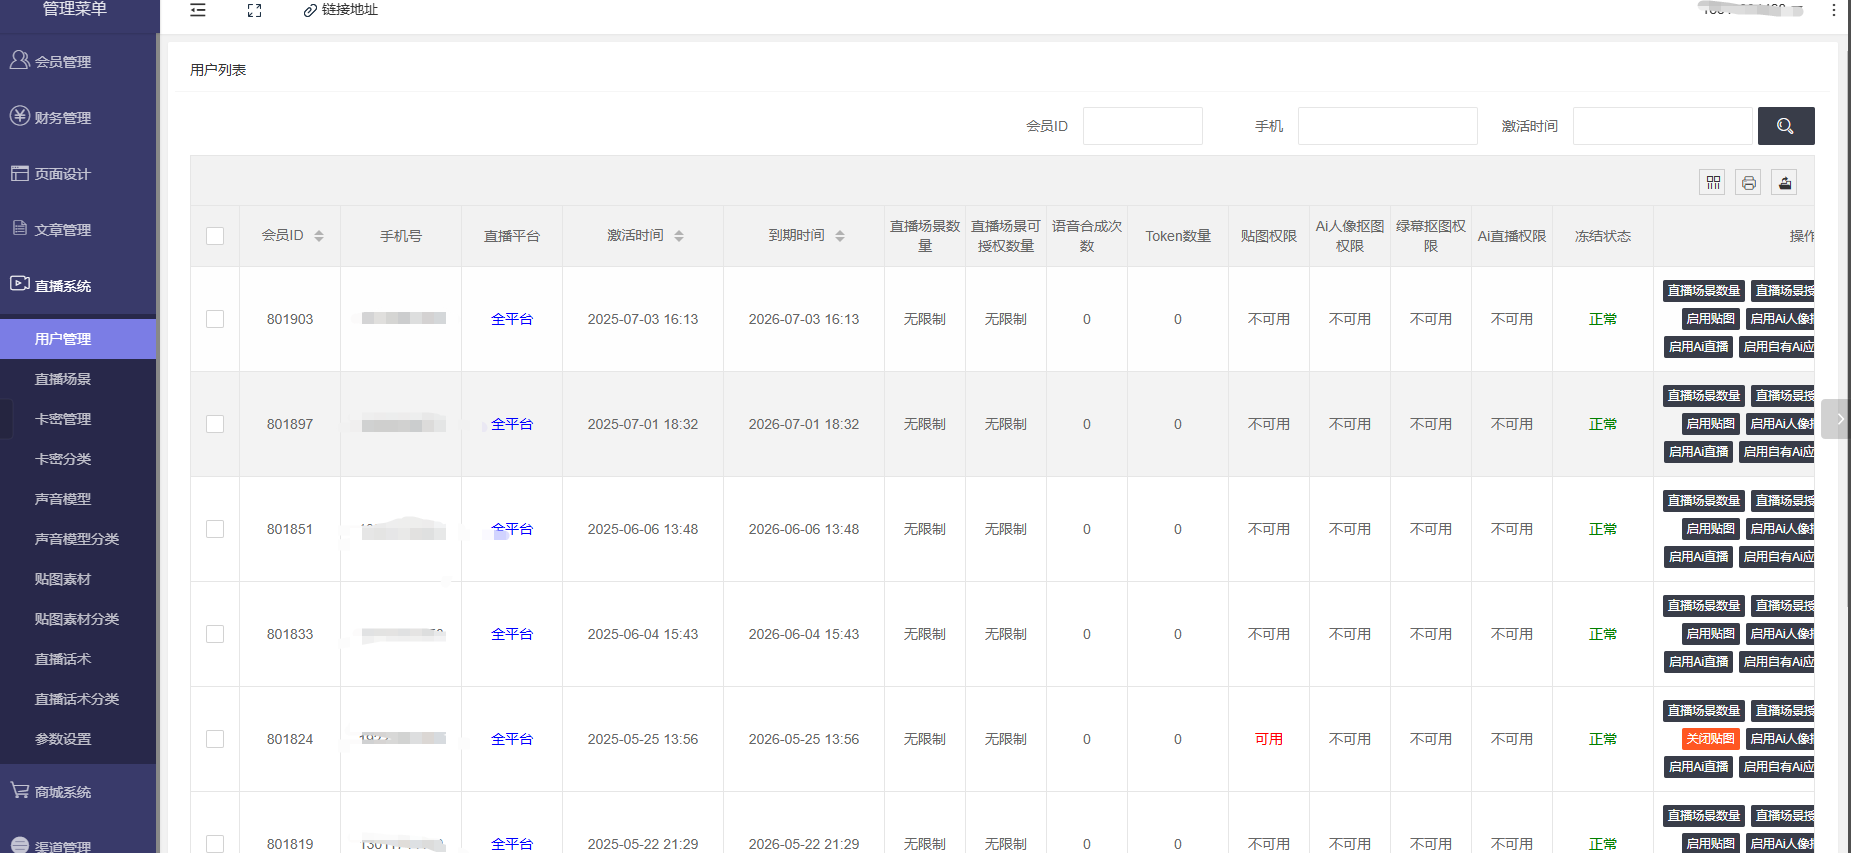The height and width of the screenshot is (853, 1851).
Task: Tick the select-all checkbox in table header
Action: click(x=215, y=236)
